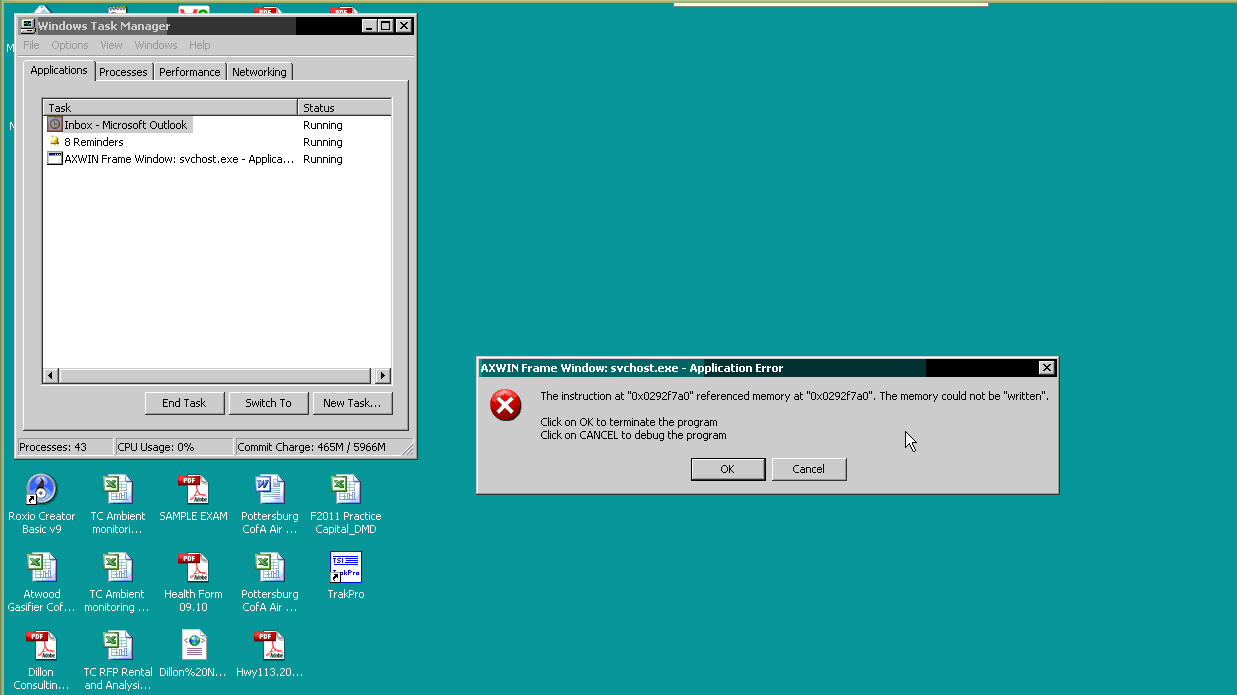Image resolution: width=1237 pixels, height=695 pixels.
Task: Open Health Form 09.10 PDF
Action: tap(193, 567)
